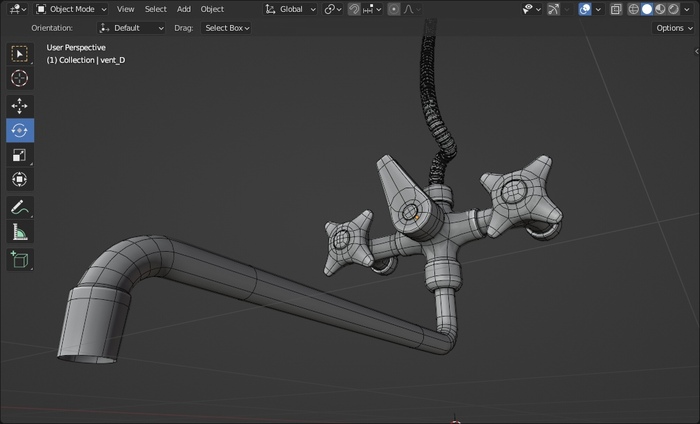Screen dimensions: 700x424
Task: Open the View menu
Action: coord(125,9)
